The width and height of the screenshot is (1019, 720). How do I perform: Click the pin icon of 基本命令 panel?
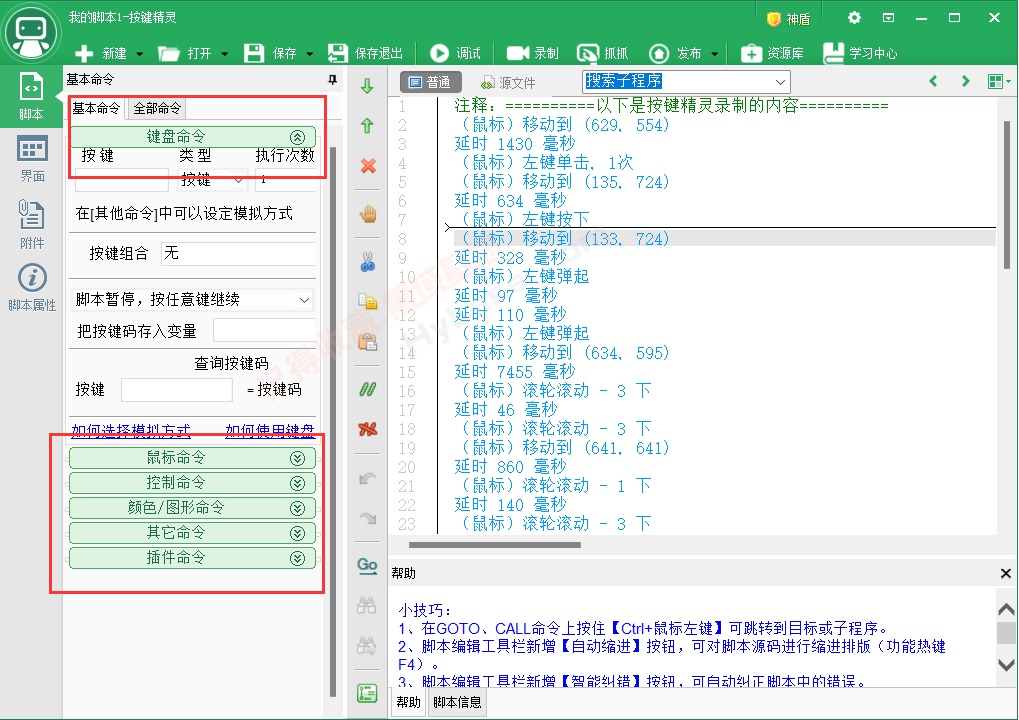(x=332, y=80)
